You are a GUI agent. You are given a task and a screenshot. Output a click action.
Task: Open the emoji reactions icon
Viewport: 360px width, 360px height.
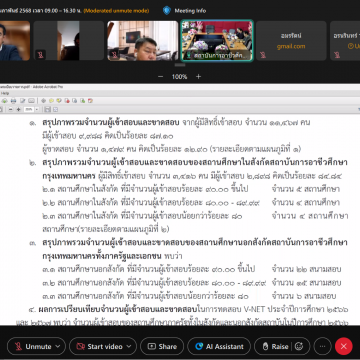tap(299, 346)
